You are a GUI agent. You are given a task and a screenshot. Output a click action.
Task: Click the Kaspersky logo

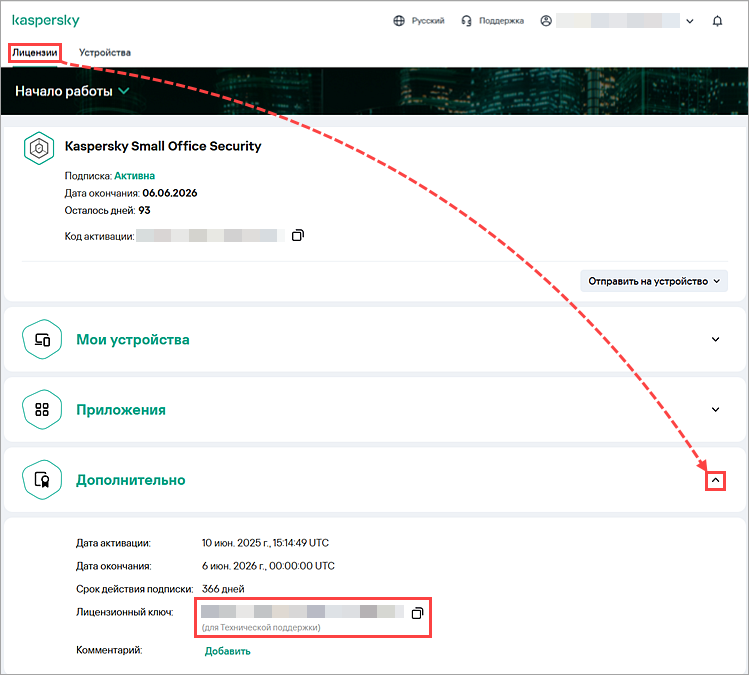[x=46, y=21]
